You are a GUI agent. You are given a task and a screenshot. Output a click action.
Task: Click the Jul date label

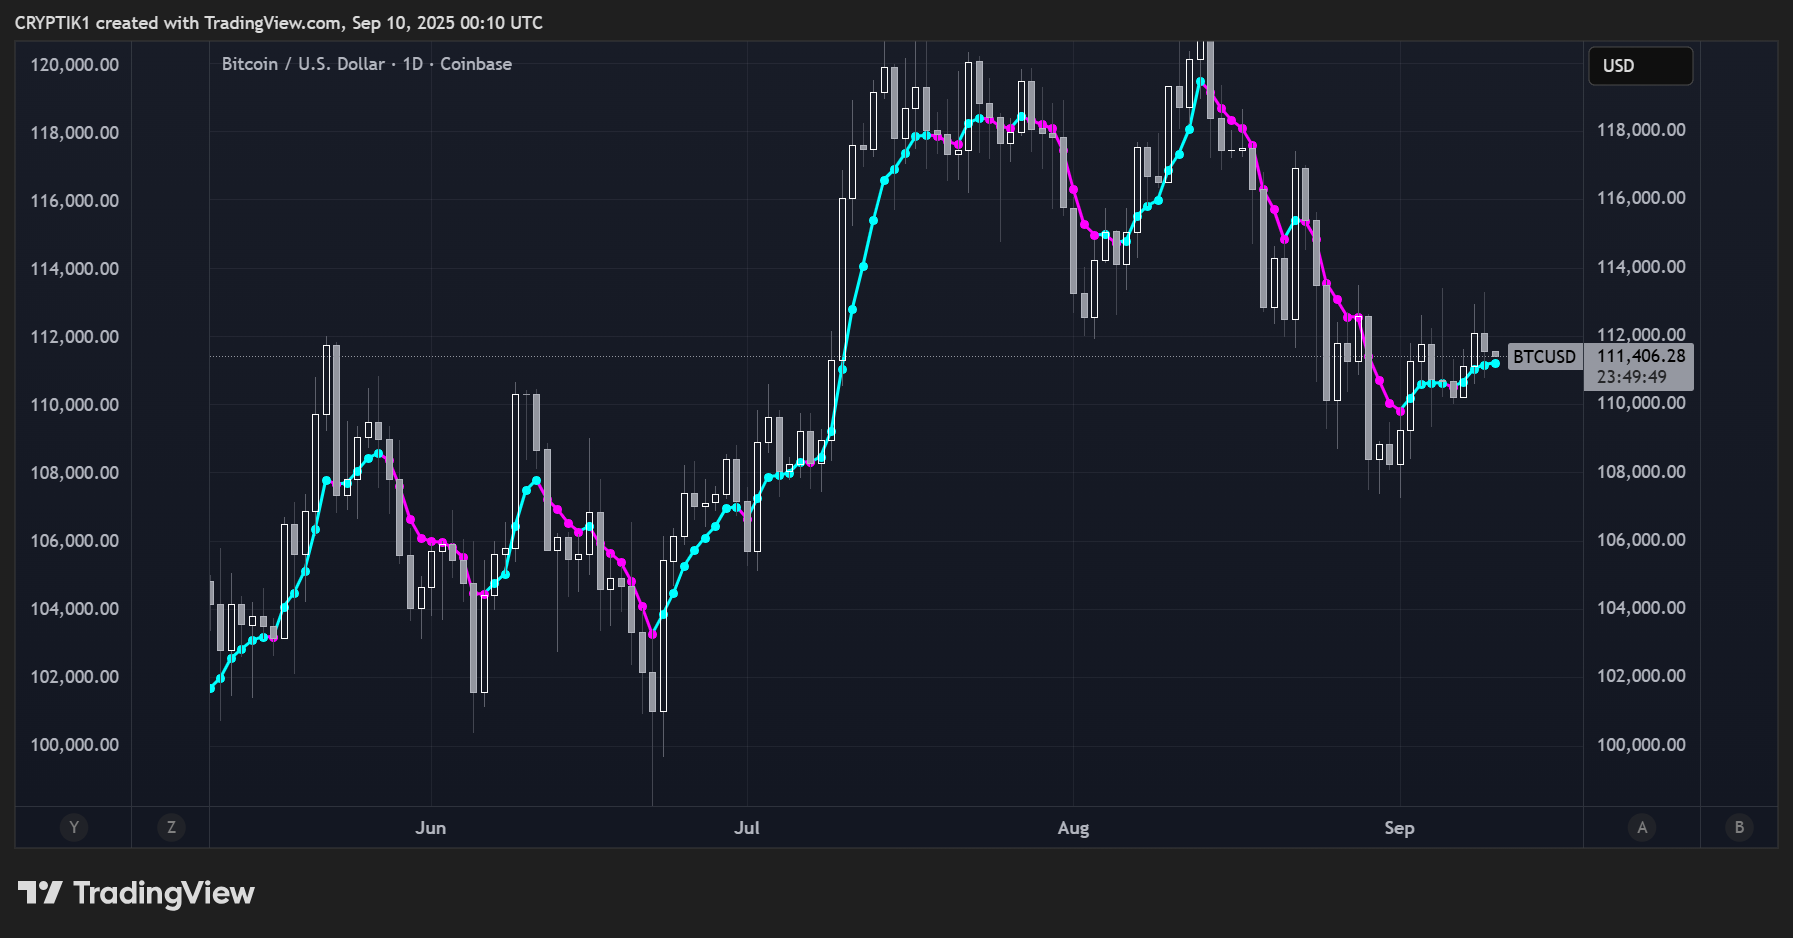[747, 828]
